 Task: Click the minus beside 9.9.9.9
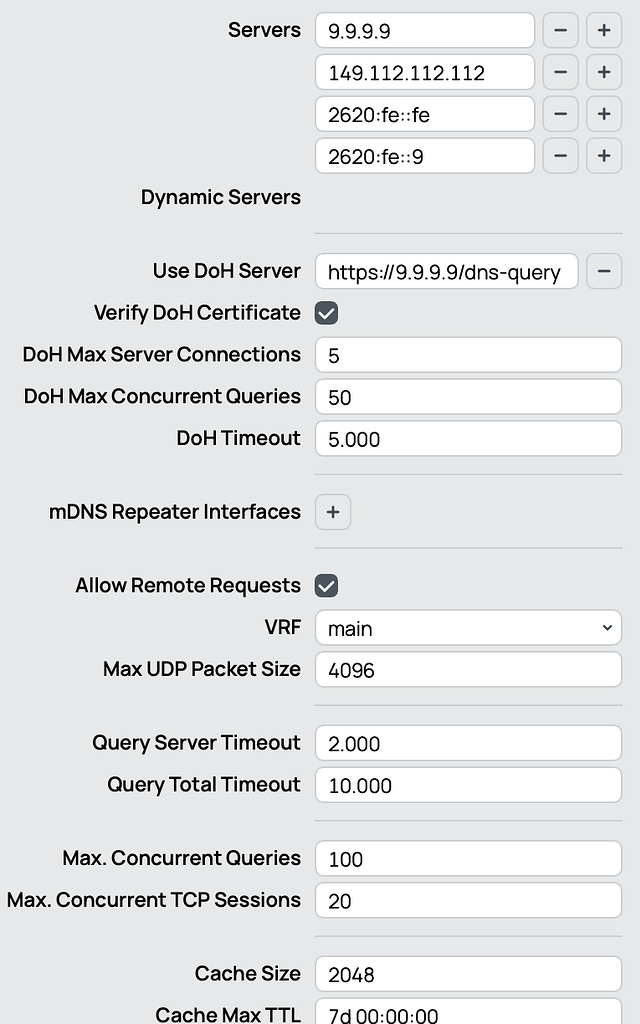(560, 30)
